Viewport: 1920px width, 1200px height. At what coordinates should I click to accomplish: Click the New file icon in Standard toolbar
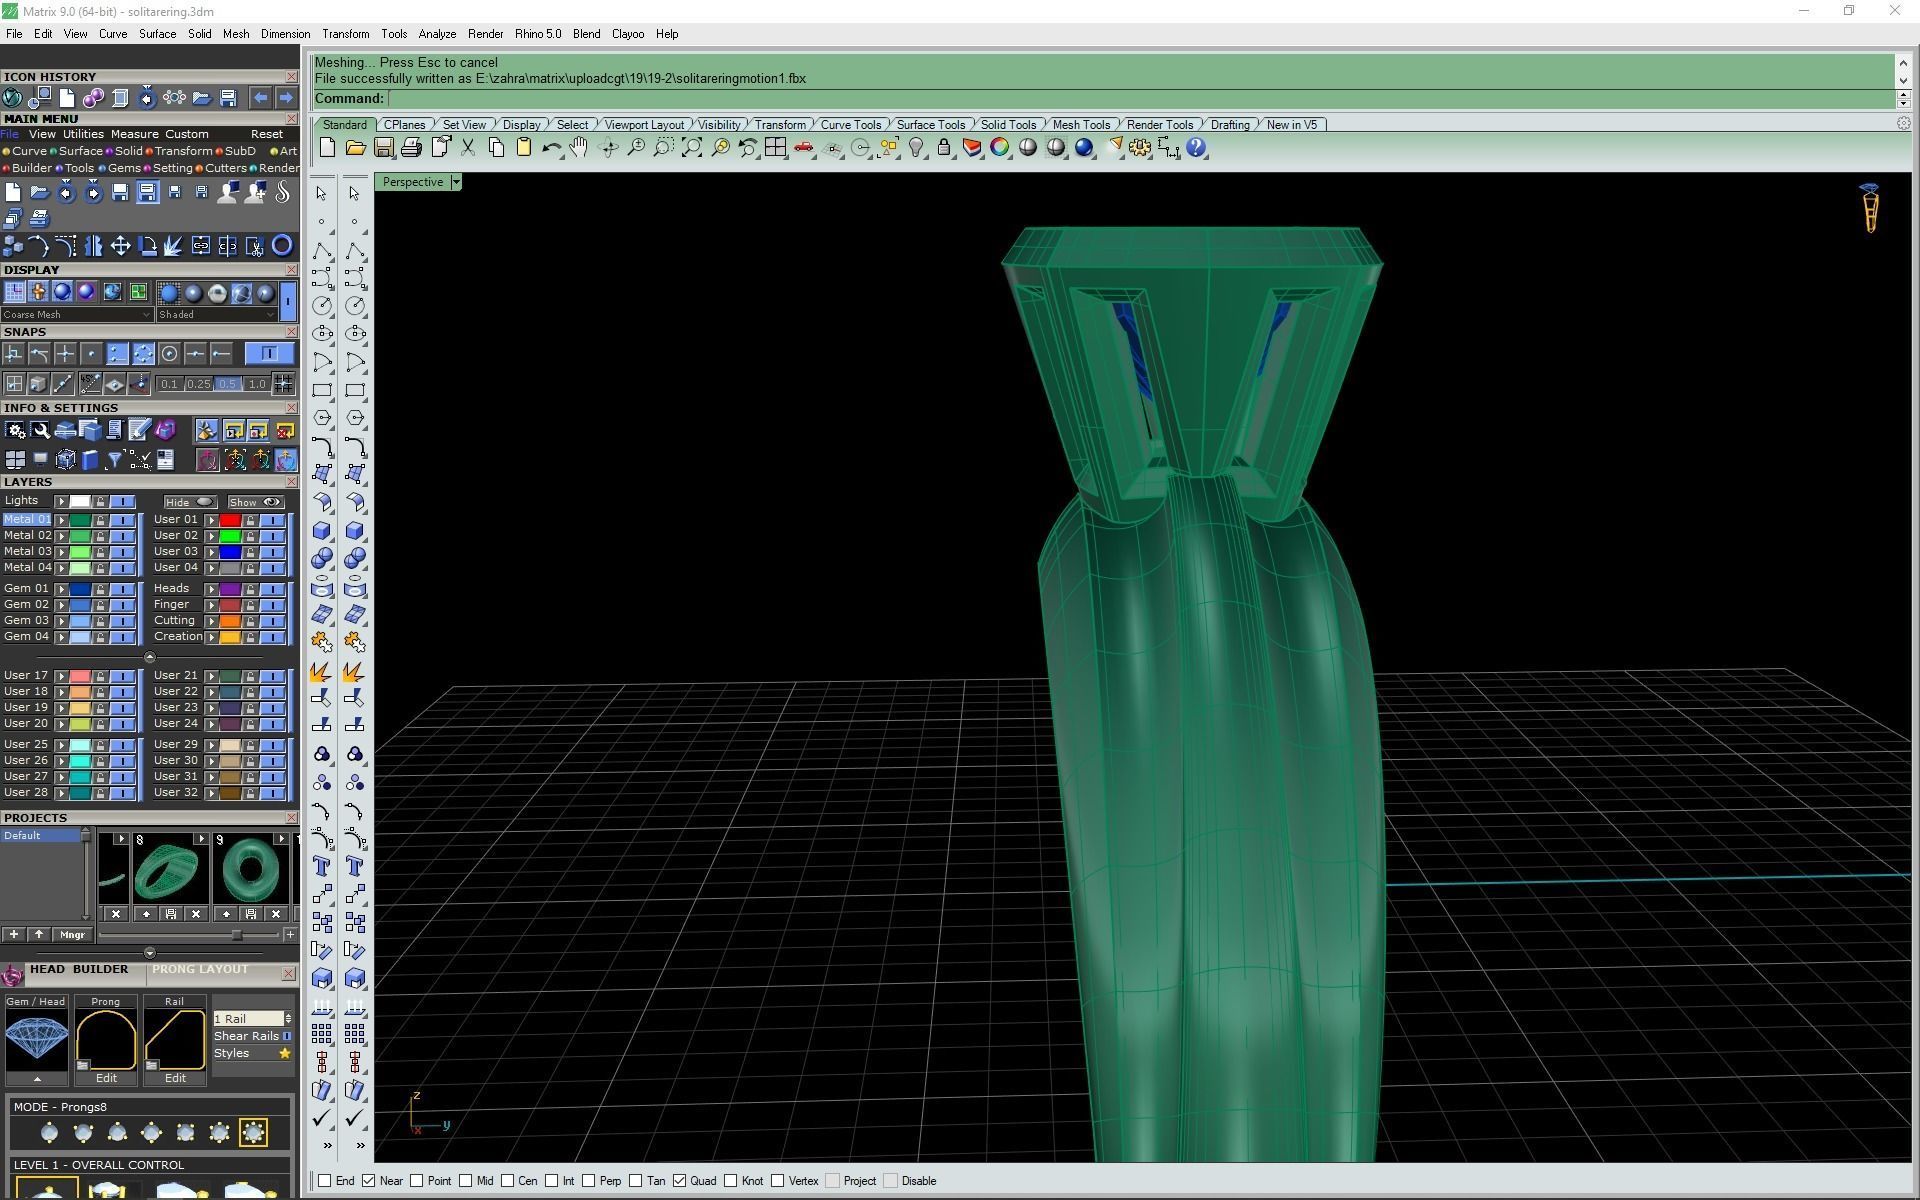pos(327,148)
